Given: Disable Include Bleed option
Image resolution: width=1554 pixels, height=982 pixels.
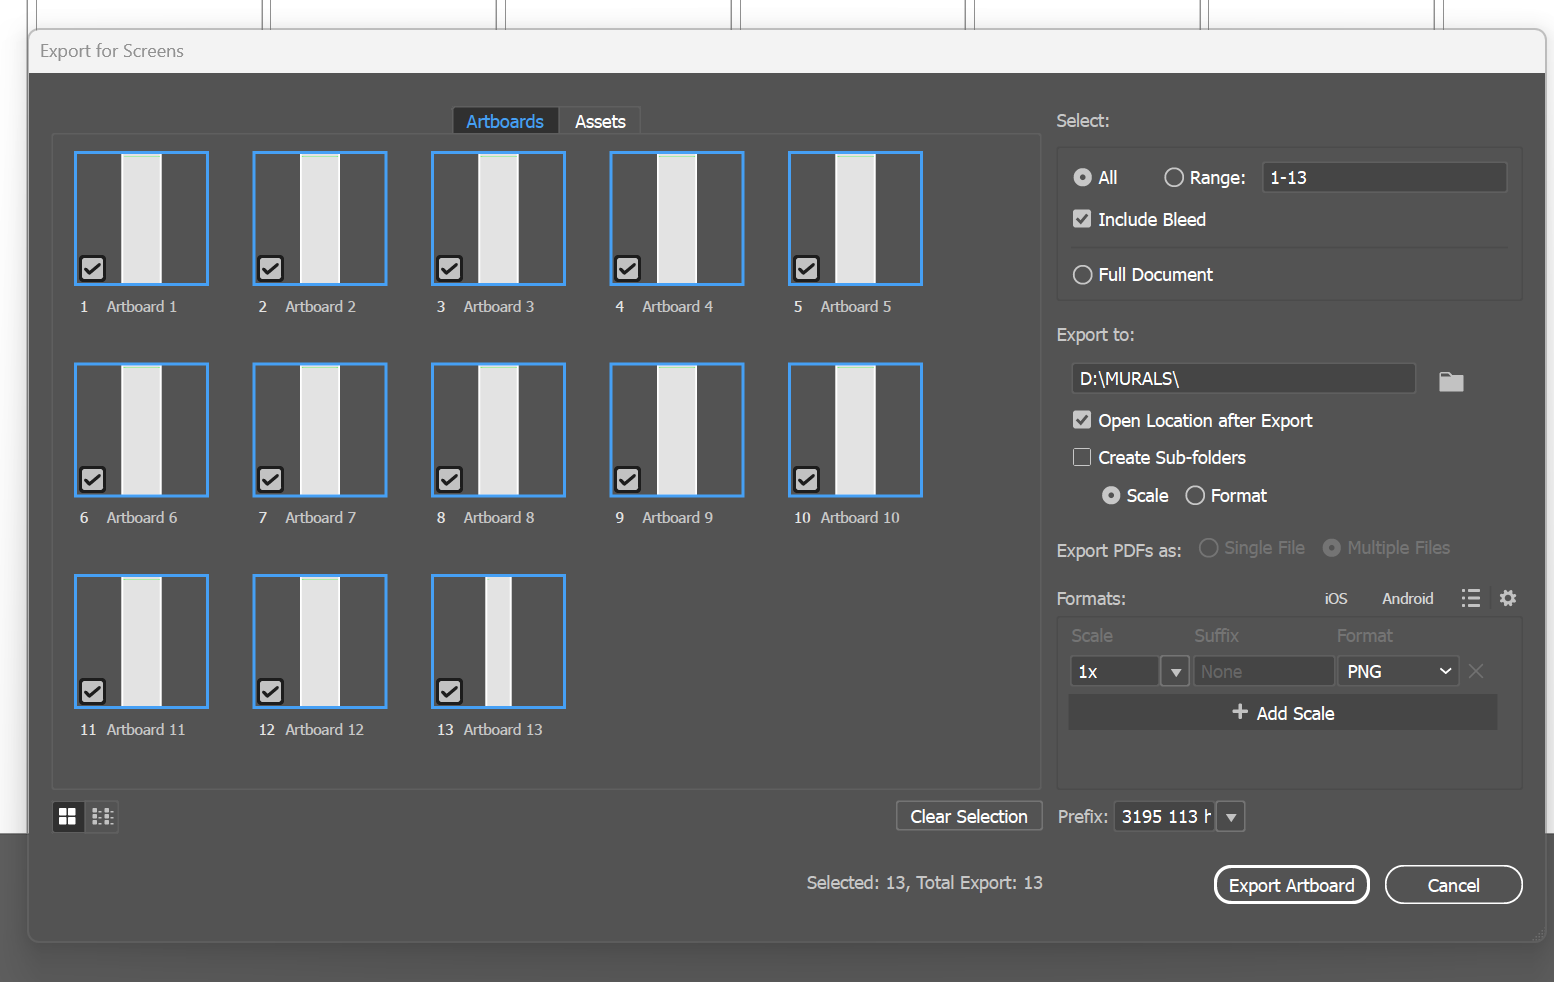Looking at the screenshot, I should click(1082, 219).
